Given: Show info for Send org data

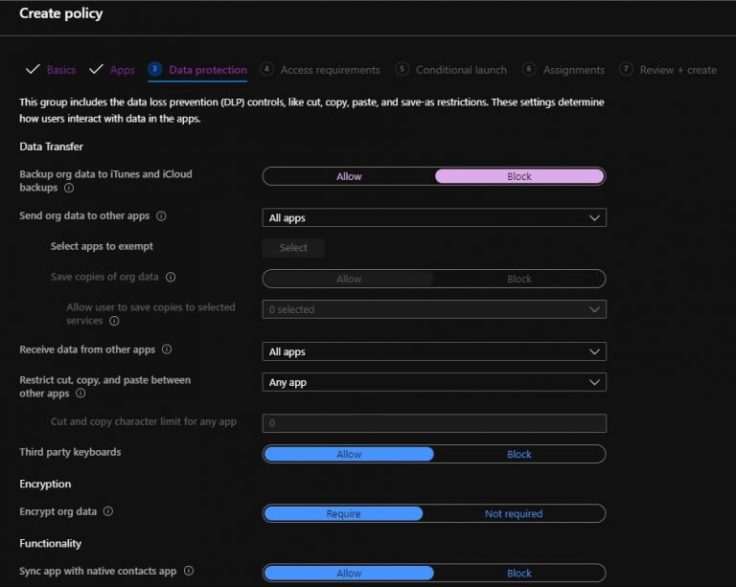Looking at the screenshot, I should click(x=161, y=216).
